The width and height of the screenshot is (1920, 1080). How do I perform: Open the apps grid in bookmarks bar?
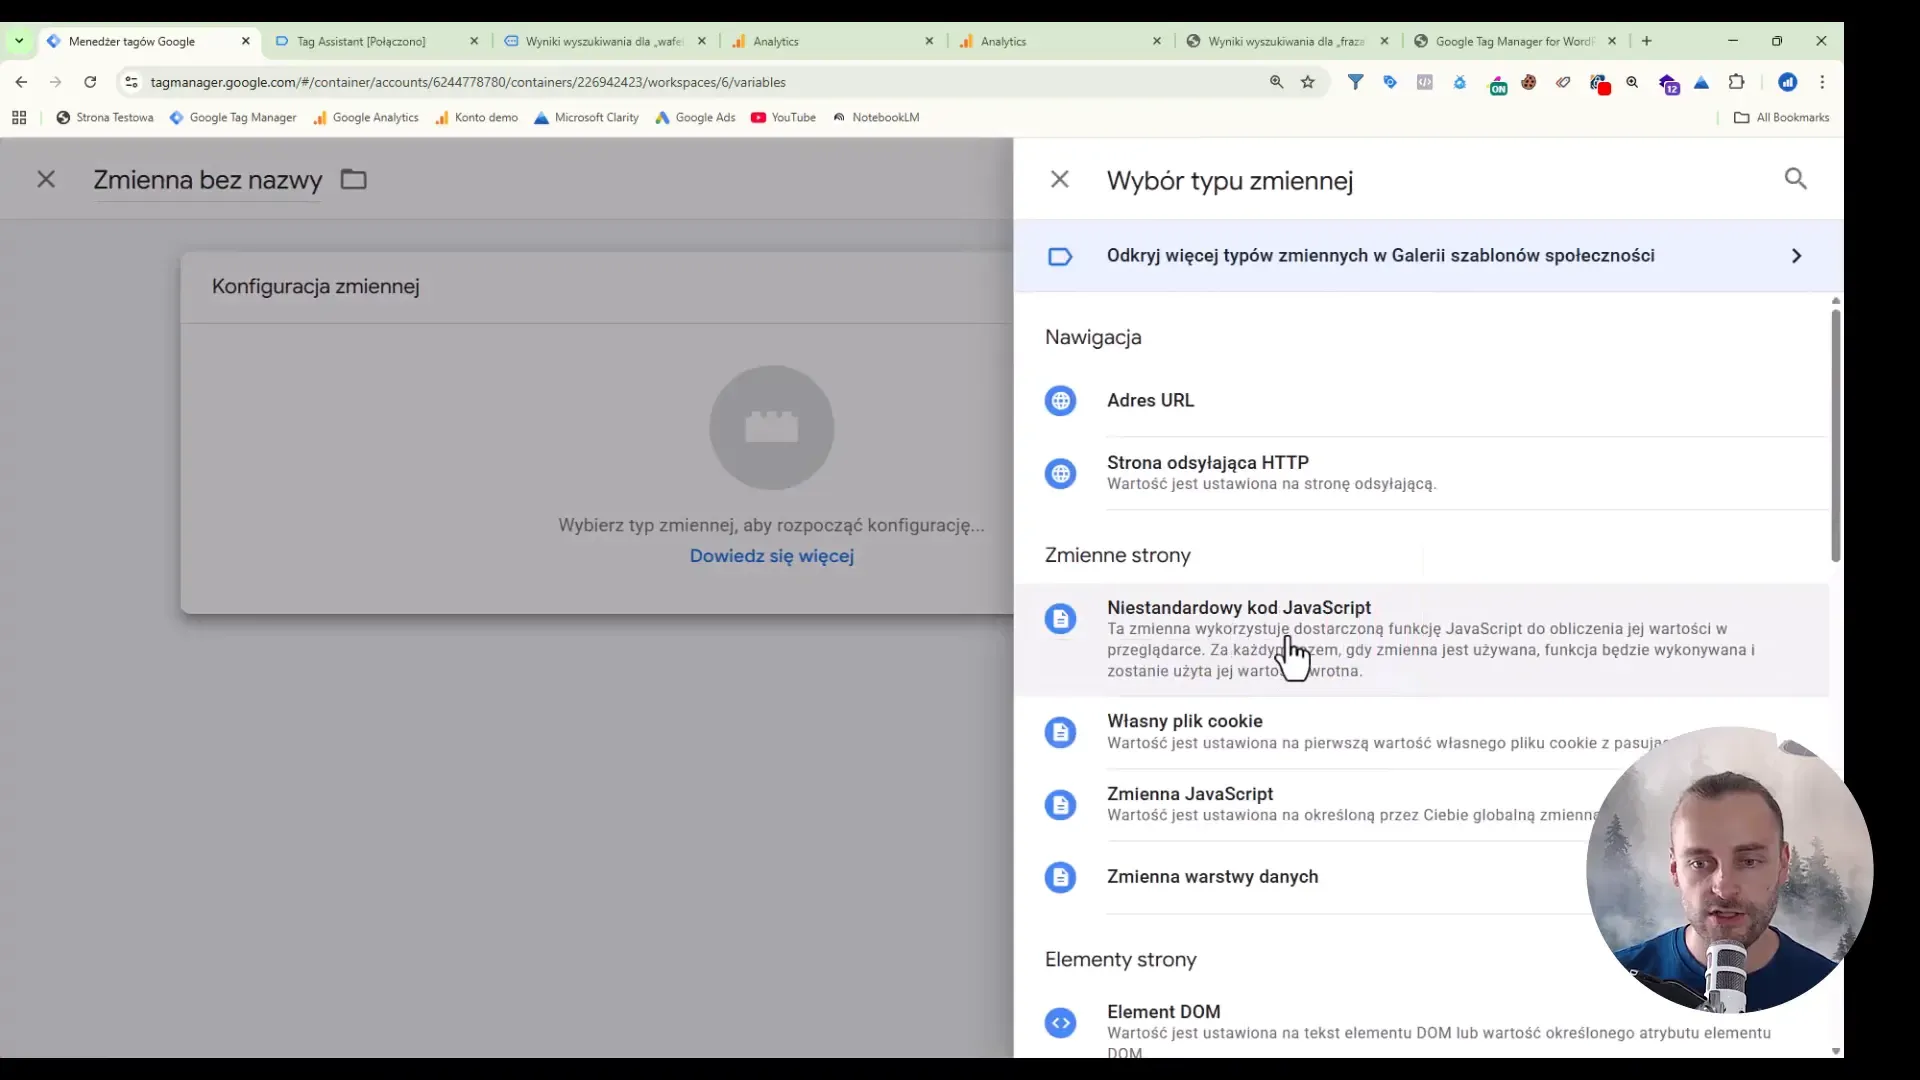tap(19, 117)
